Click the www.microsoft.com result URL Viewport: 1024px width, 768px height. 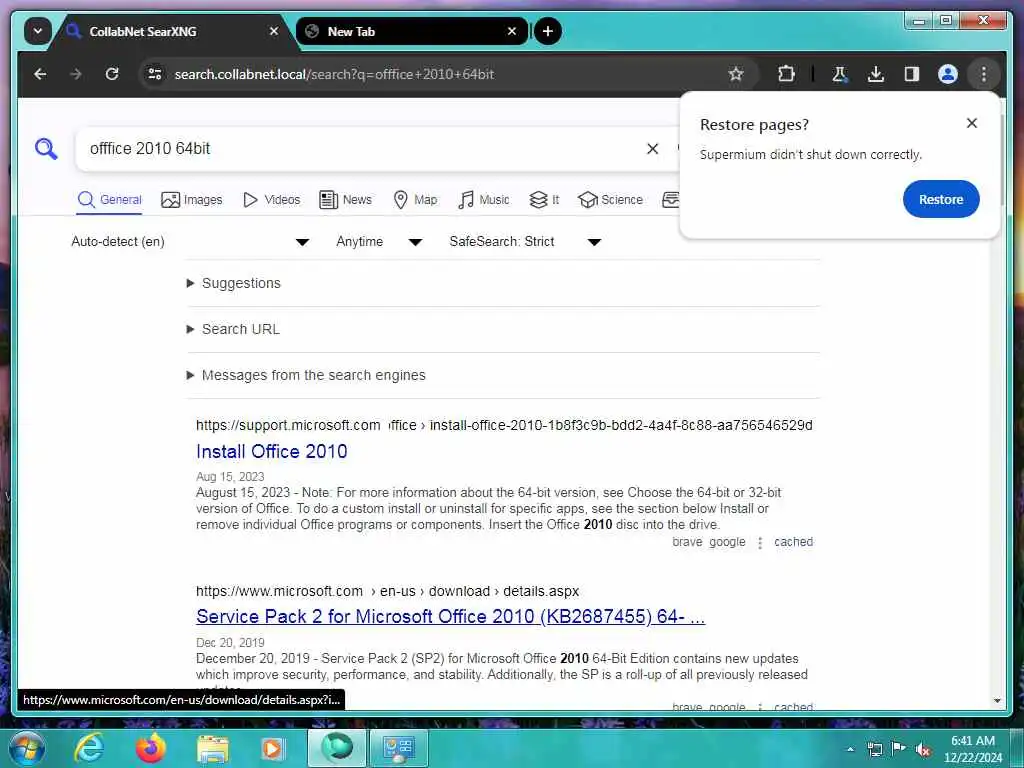387,591
